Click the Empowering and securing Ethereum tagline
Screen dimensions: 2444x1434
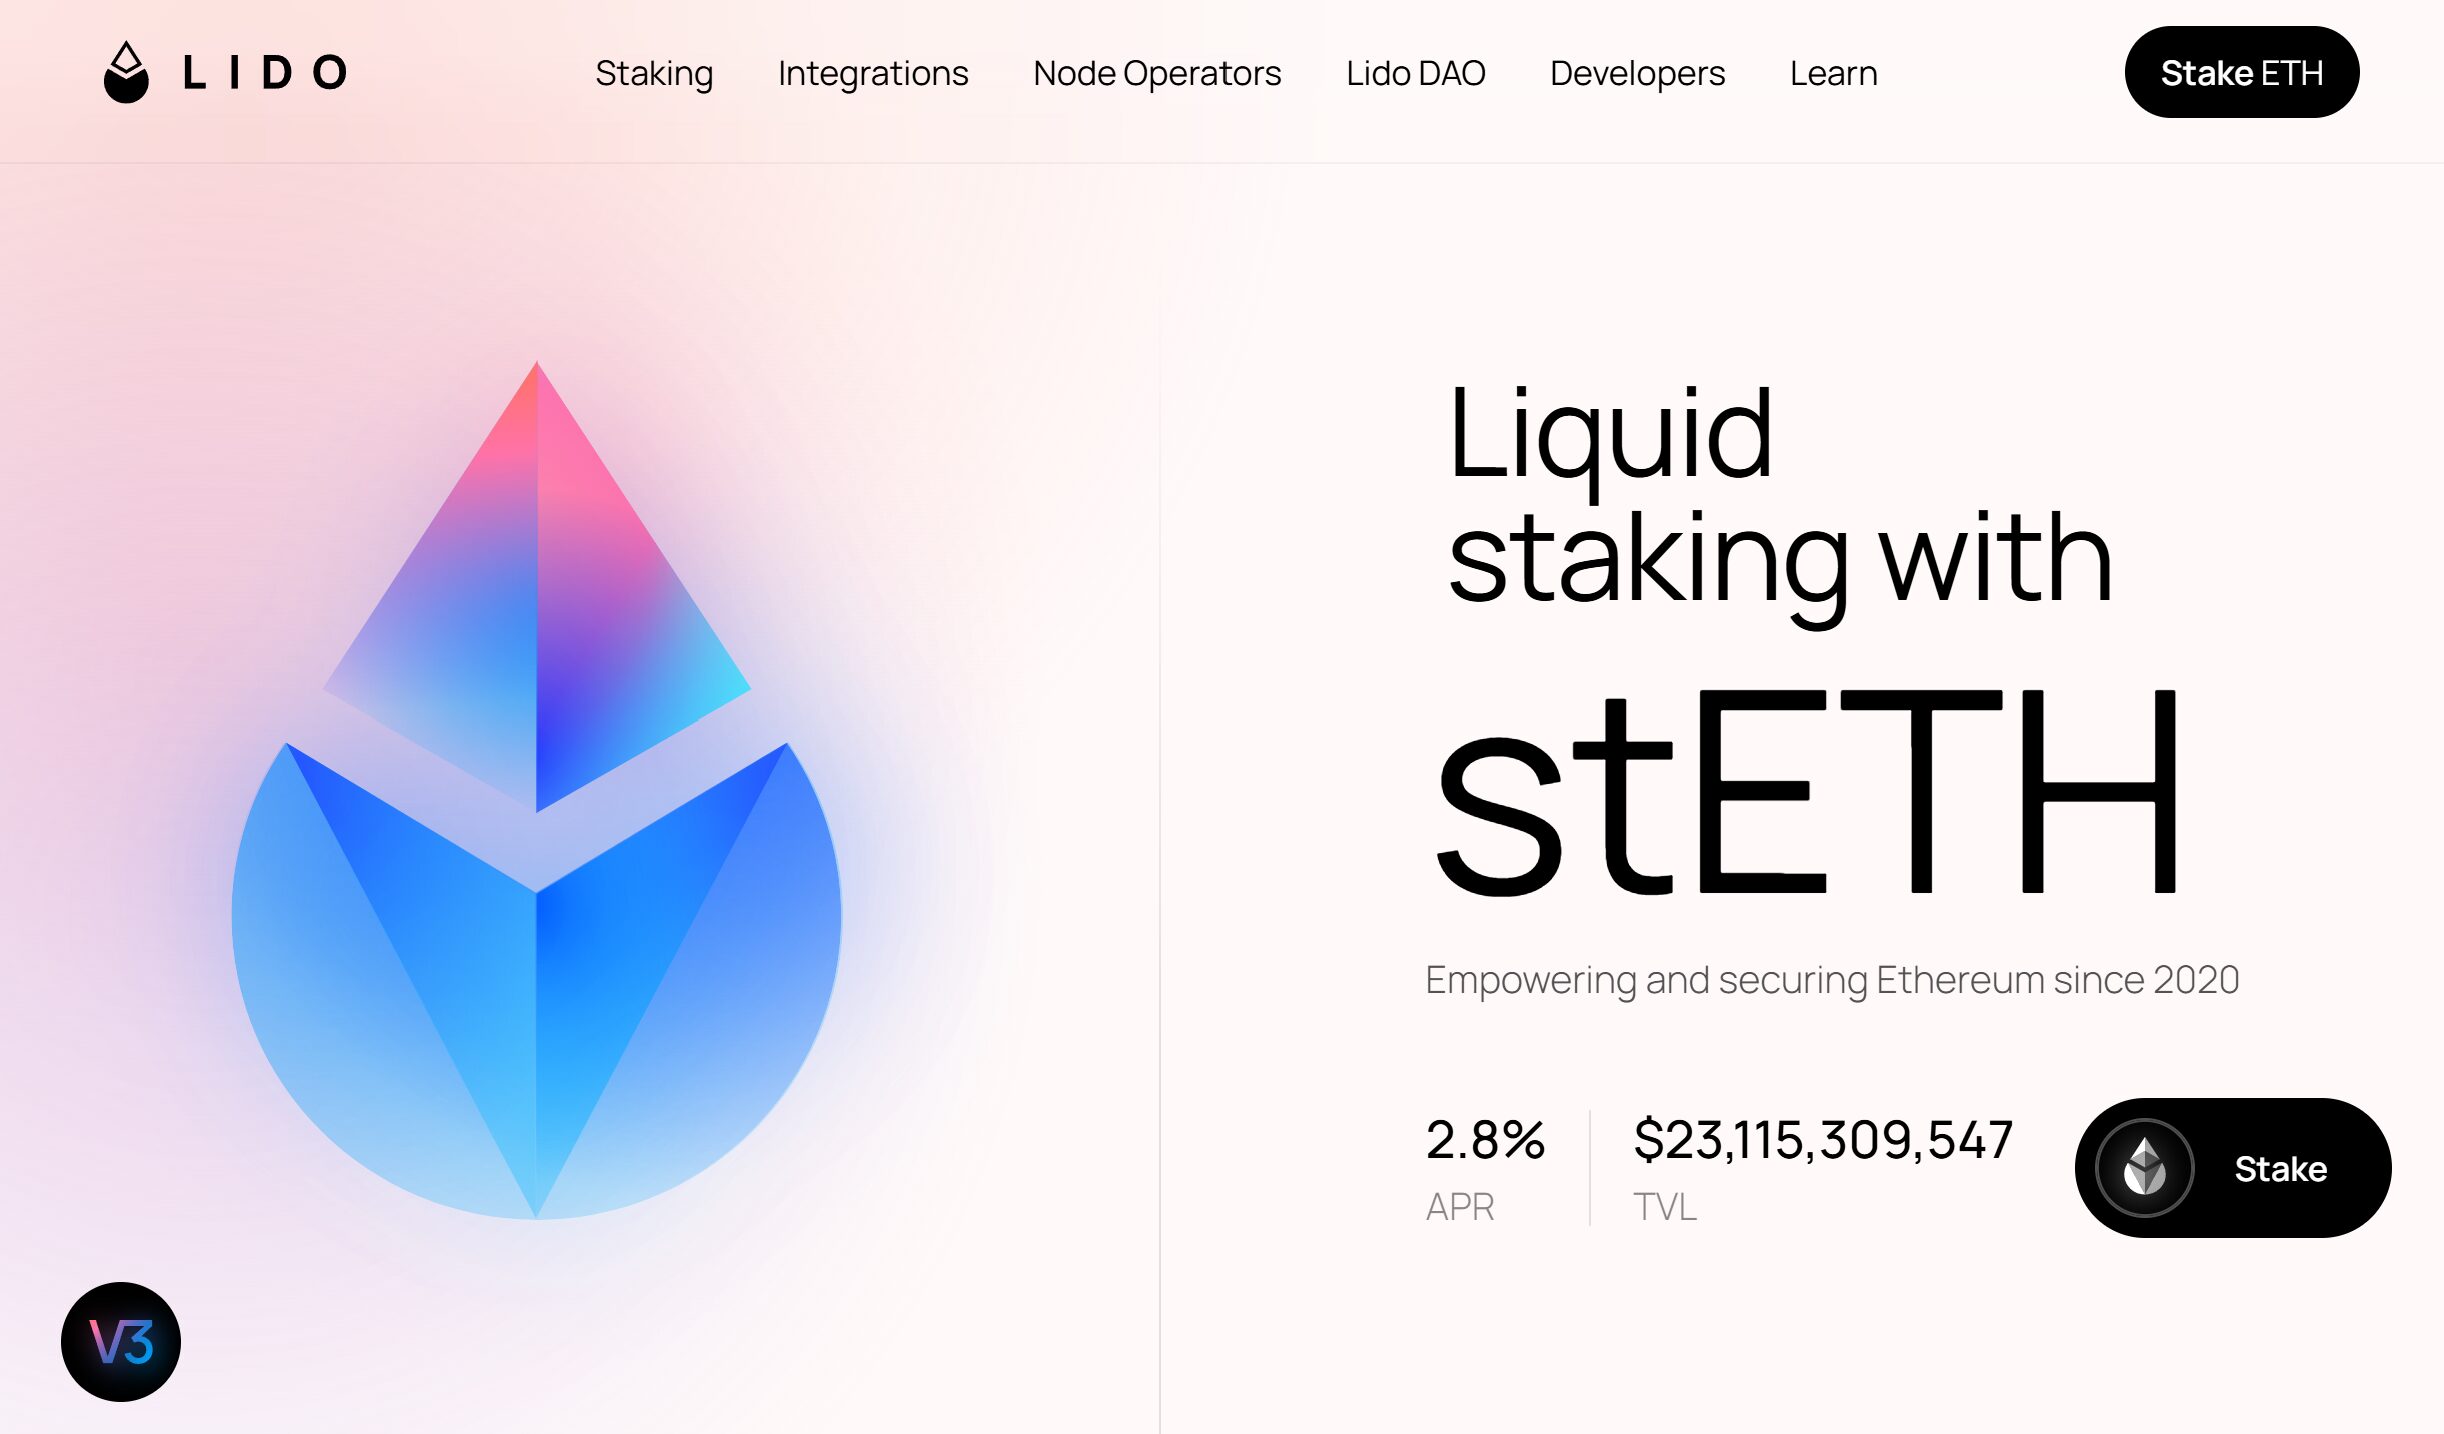click(1831, 980)
